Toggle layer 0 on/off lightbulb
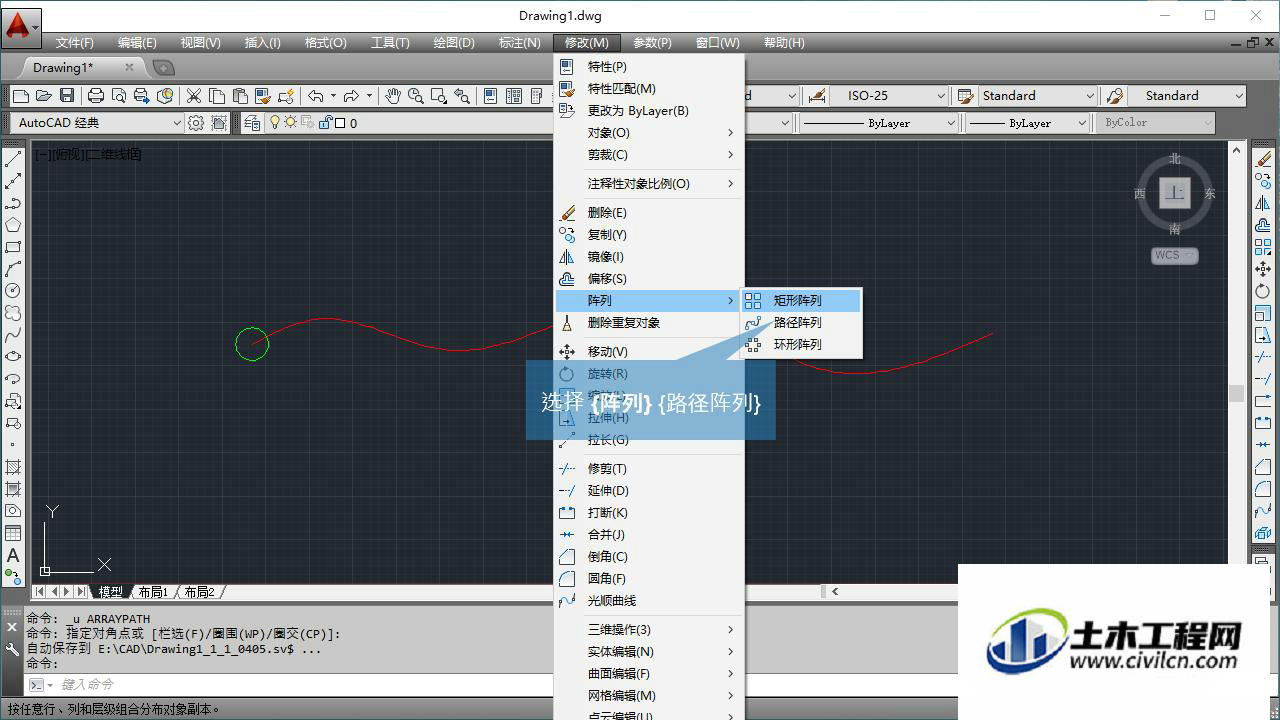 pyautogui.click(x=276, y=123)
